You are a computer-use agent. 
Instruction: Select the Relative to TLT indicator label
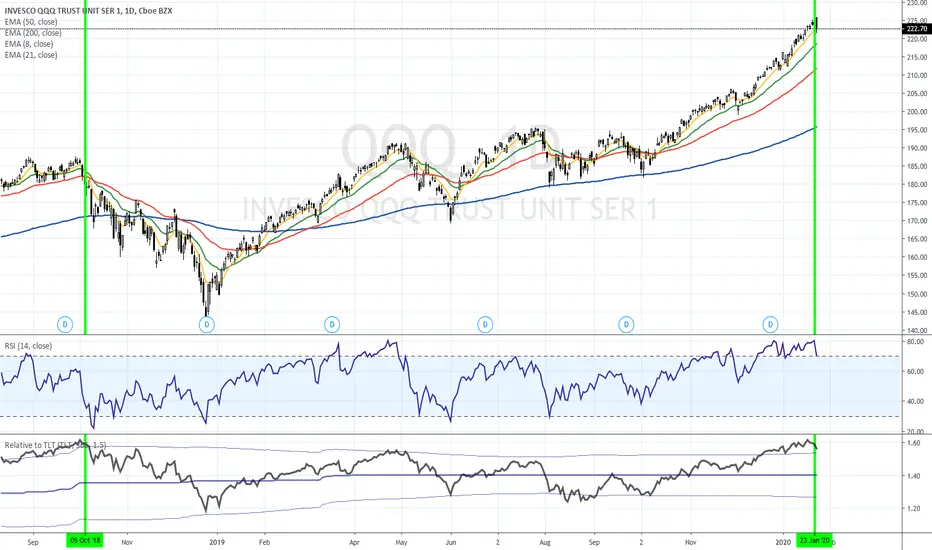click(55, 445)
